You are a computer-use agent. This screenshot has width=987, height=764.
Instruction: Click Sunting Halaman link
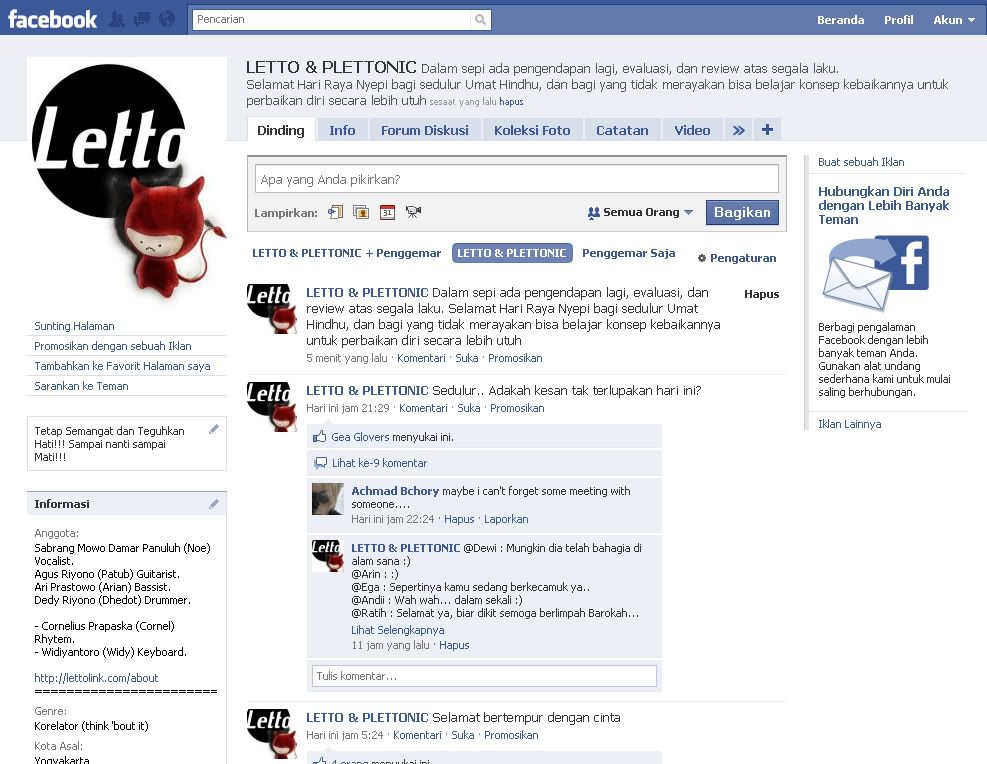click(74, 326)
